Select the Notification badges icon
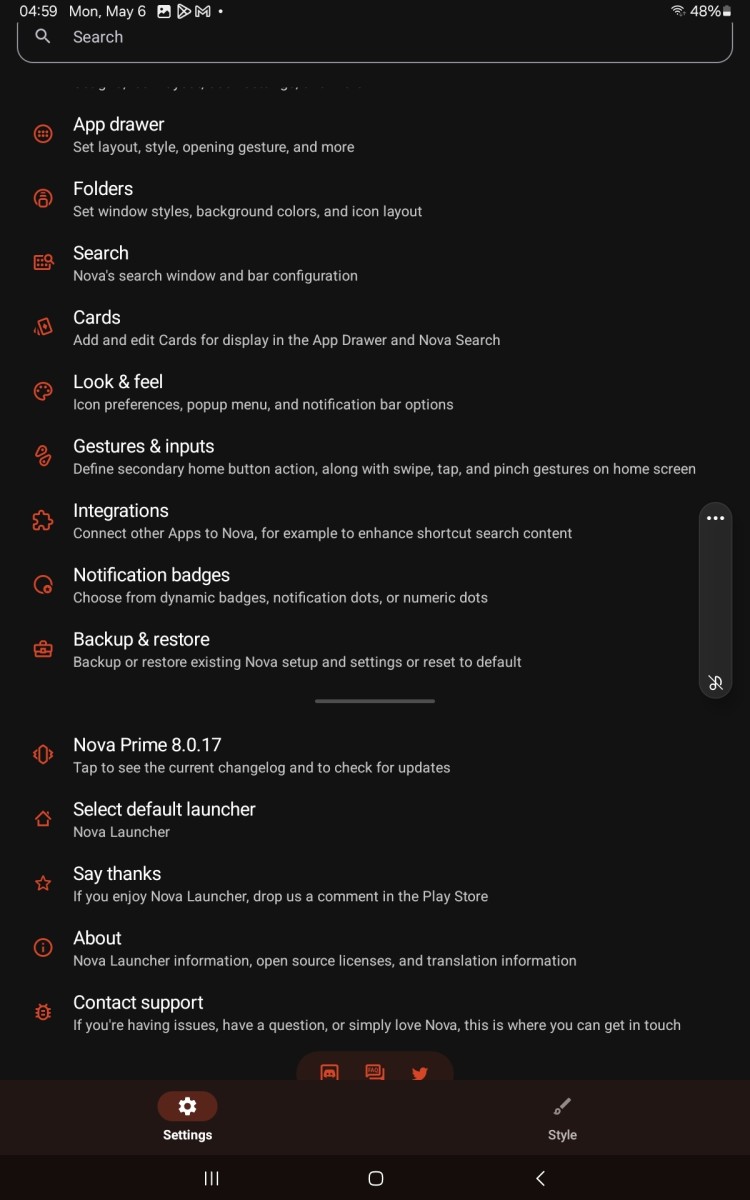Image resolution: width=750 pixels, height=1200 pixels. coord(42,584)
